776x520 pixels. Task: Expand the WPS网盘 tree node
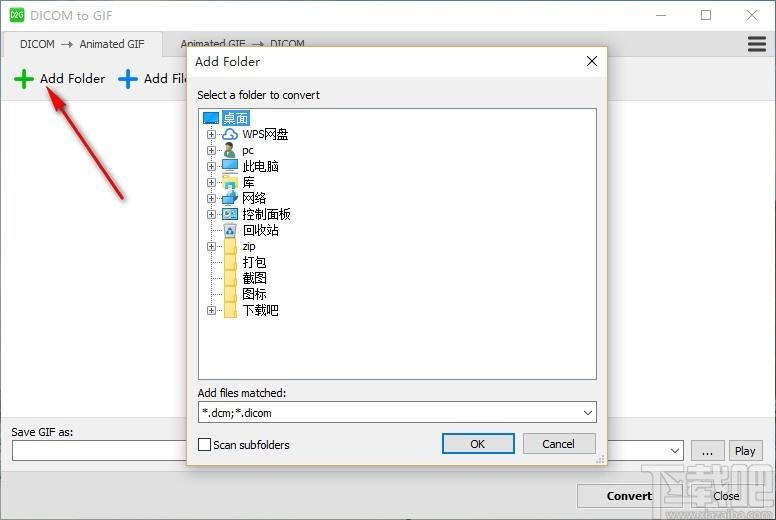coord(211,134)
